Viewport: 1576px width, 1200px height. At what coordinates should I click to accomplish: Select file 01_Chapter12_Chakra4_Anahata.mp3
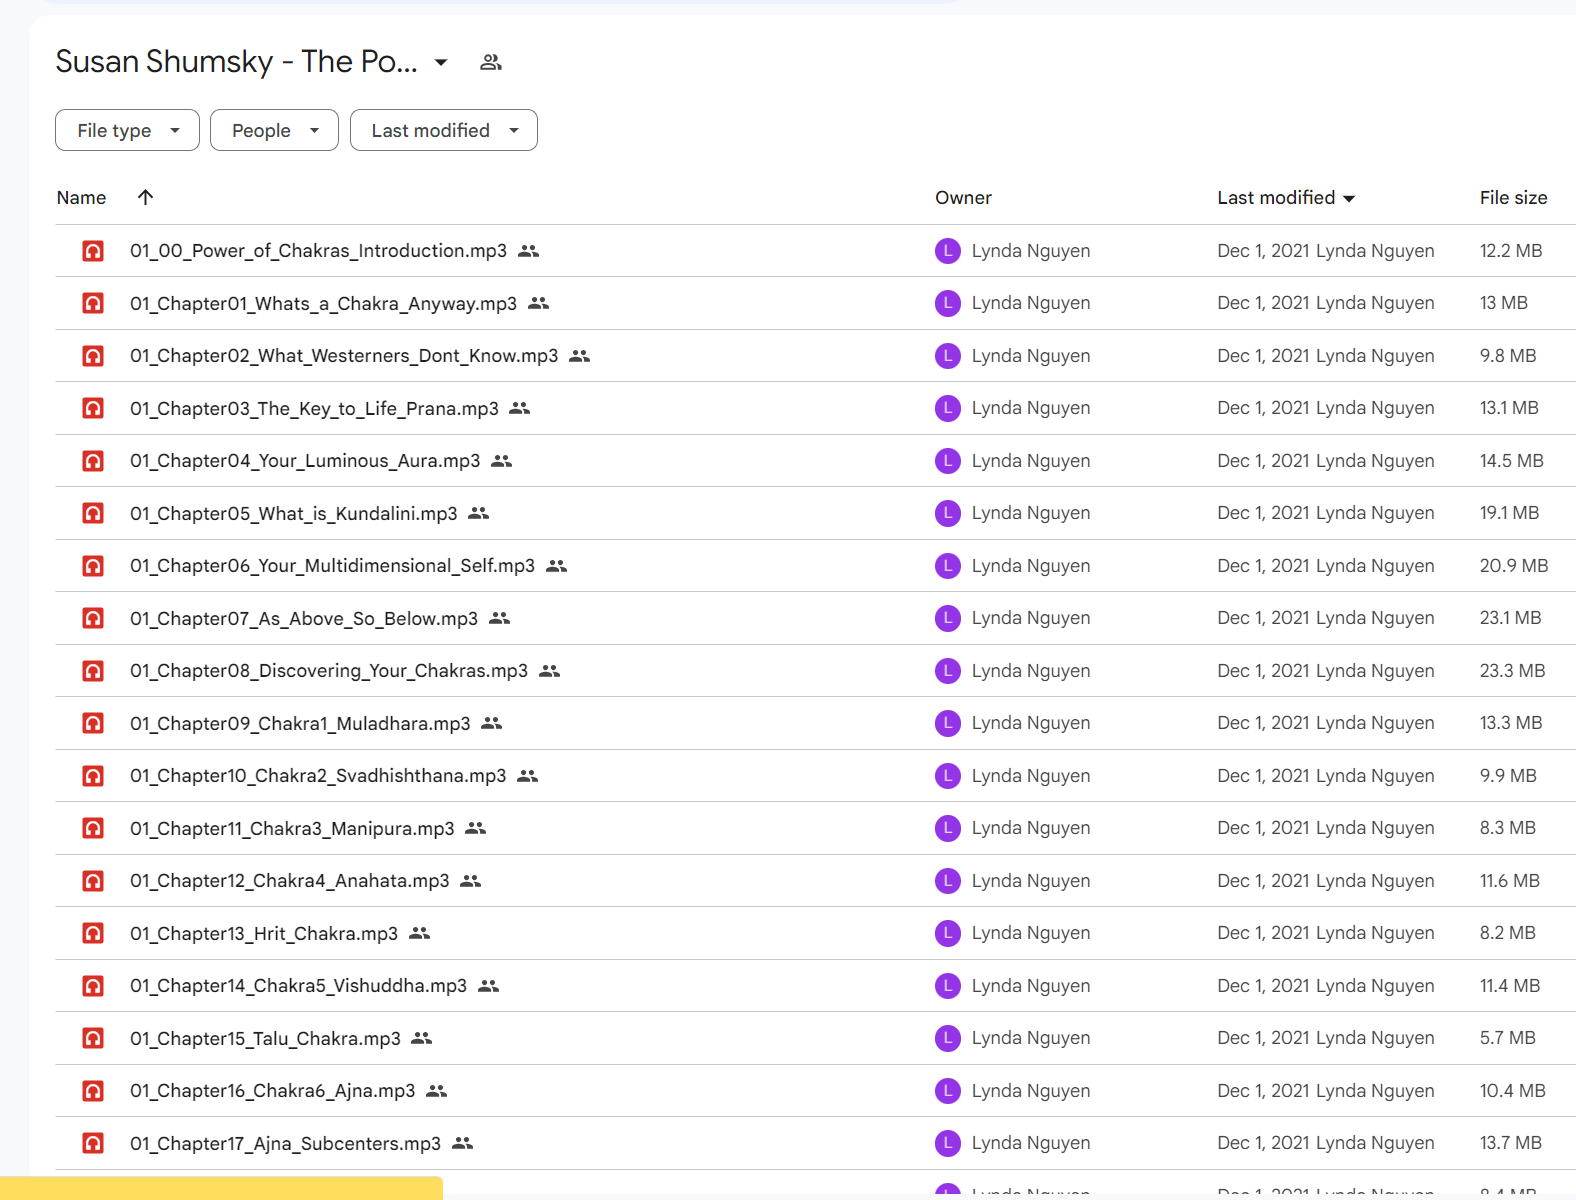tap(290, 881)
